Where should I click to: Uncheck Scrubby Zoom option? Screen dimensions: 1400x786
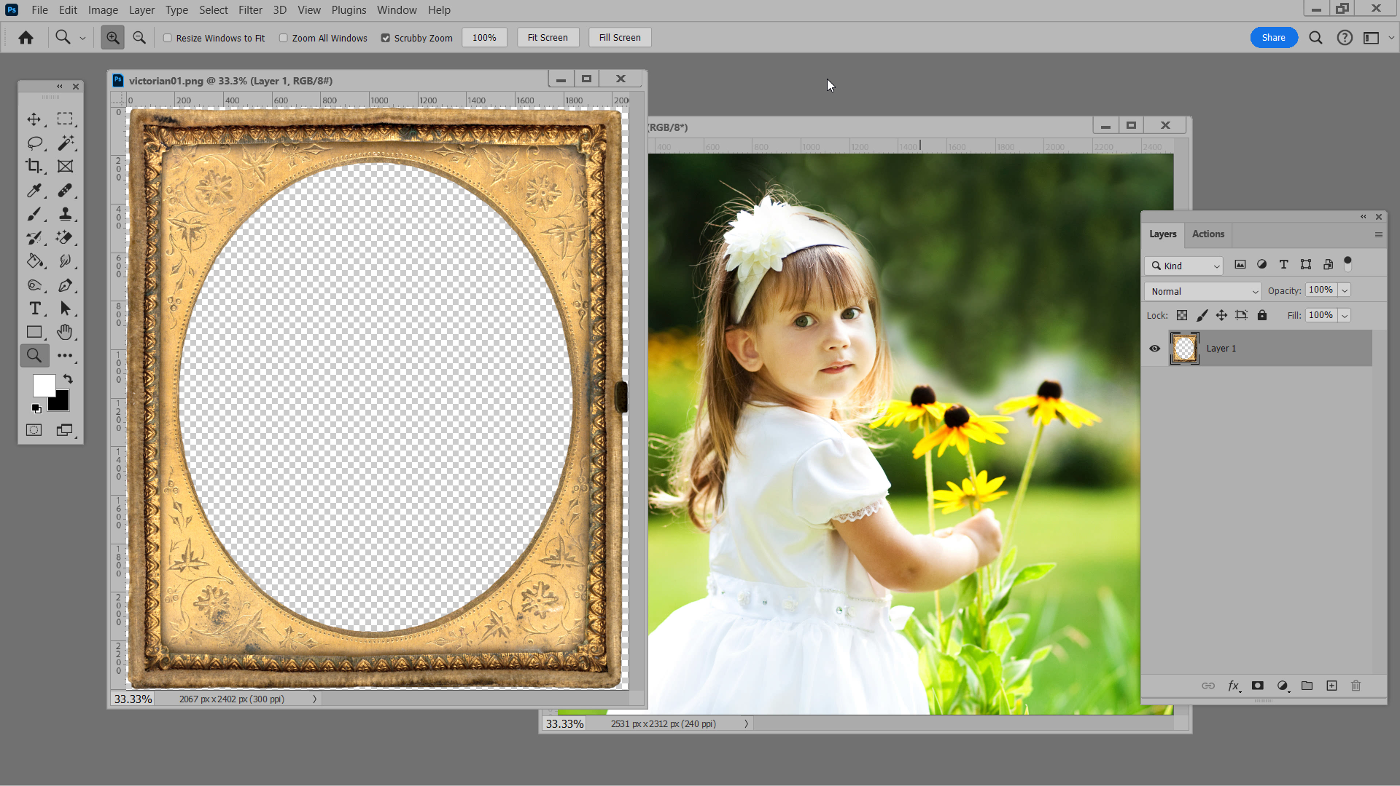pos(385,38)
